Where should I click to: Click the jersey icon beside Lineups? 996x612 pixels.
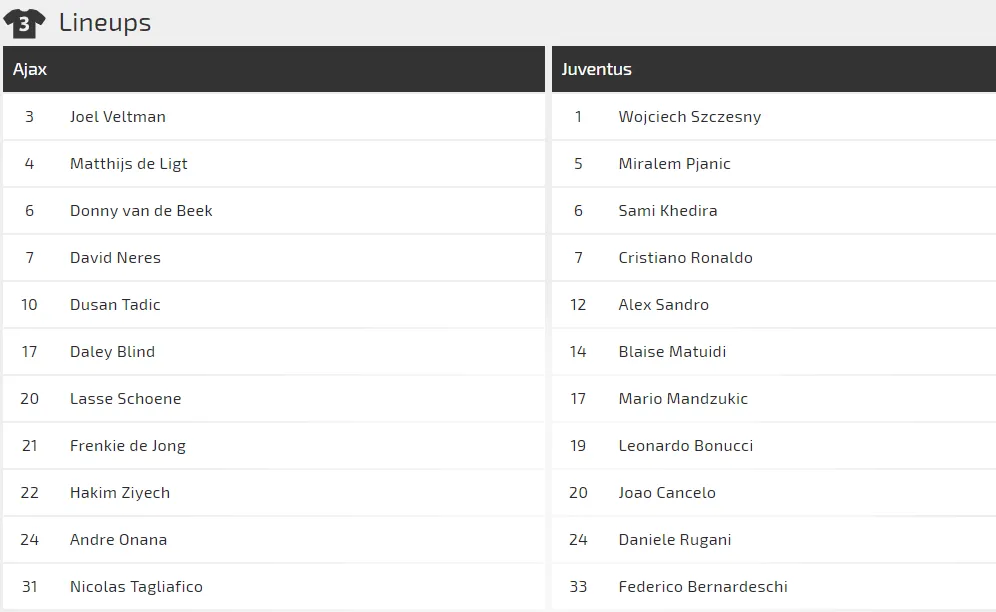click(x=24, y=22)
